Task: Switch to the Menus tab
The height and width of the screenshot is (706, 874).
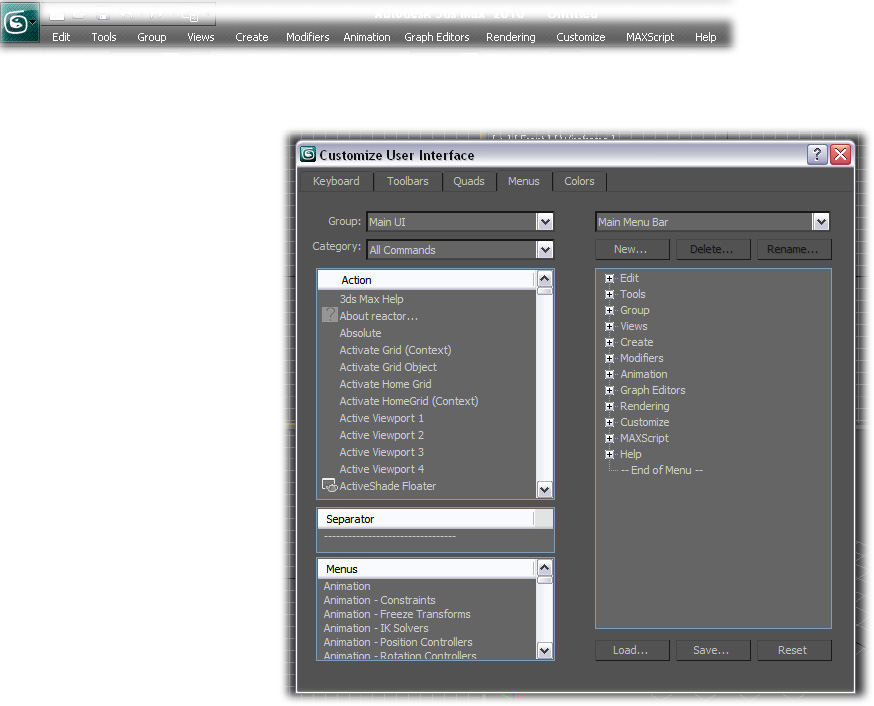Action: pos(524,181)
